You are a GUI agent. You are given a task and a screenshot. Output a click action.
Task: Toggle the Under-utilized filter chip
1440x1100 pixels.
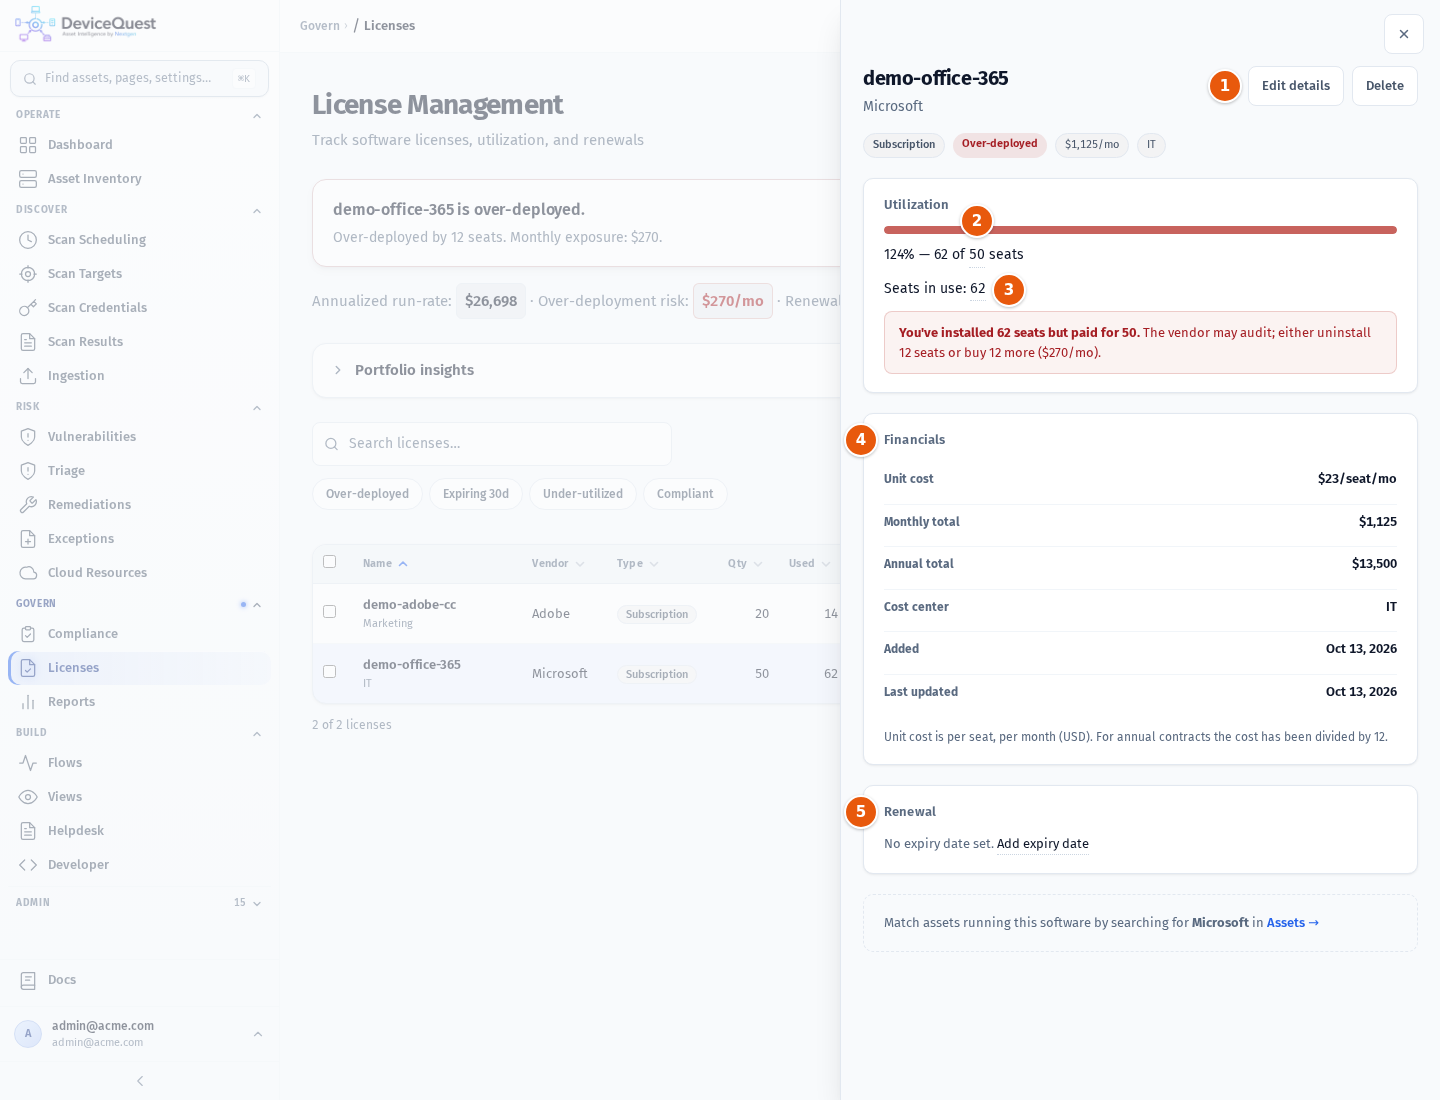(x=583, y=494)
